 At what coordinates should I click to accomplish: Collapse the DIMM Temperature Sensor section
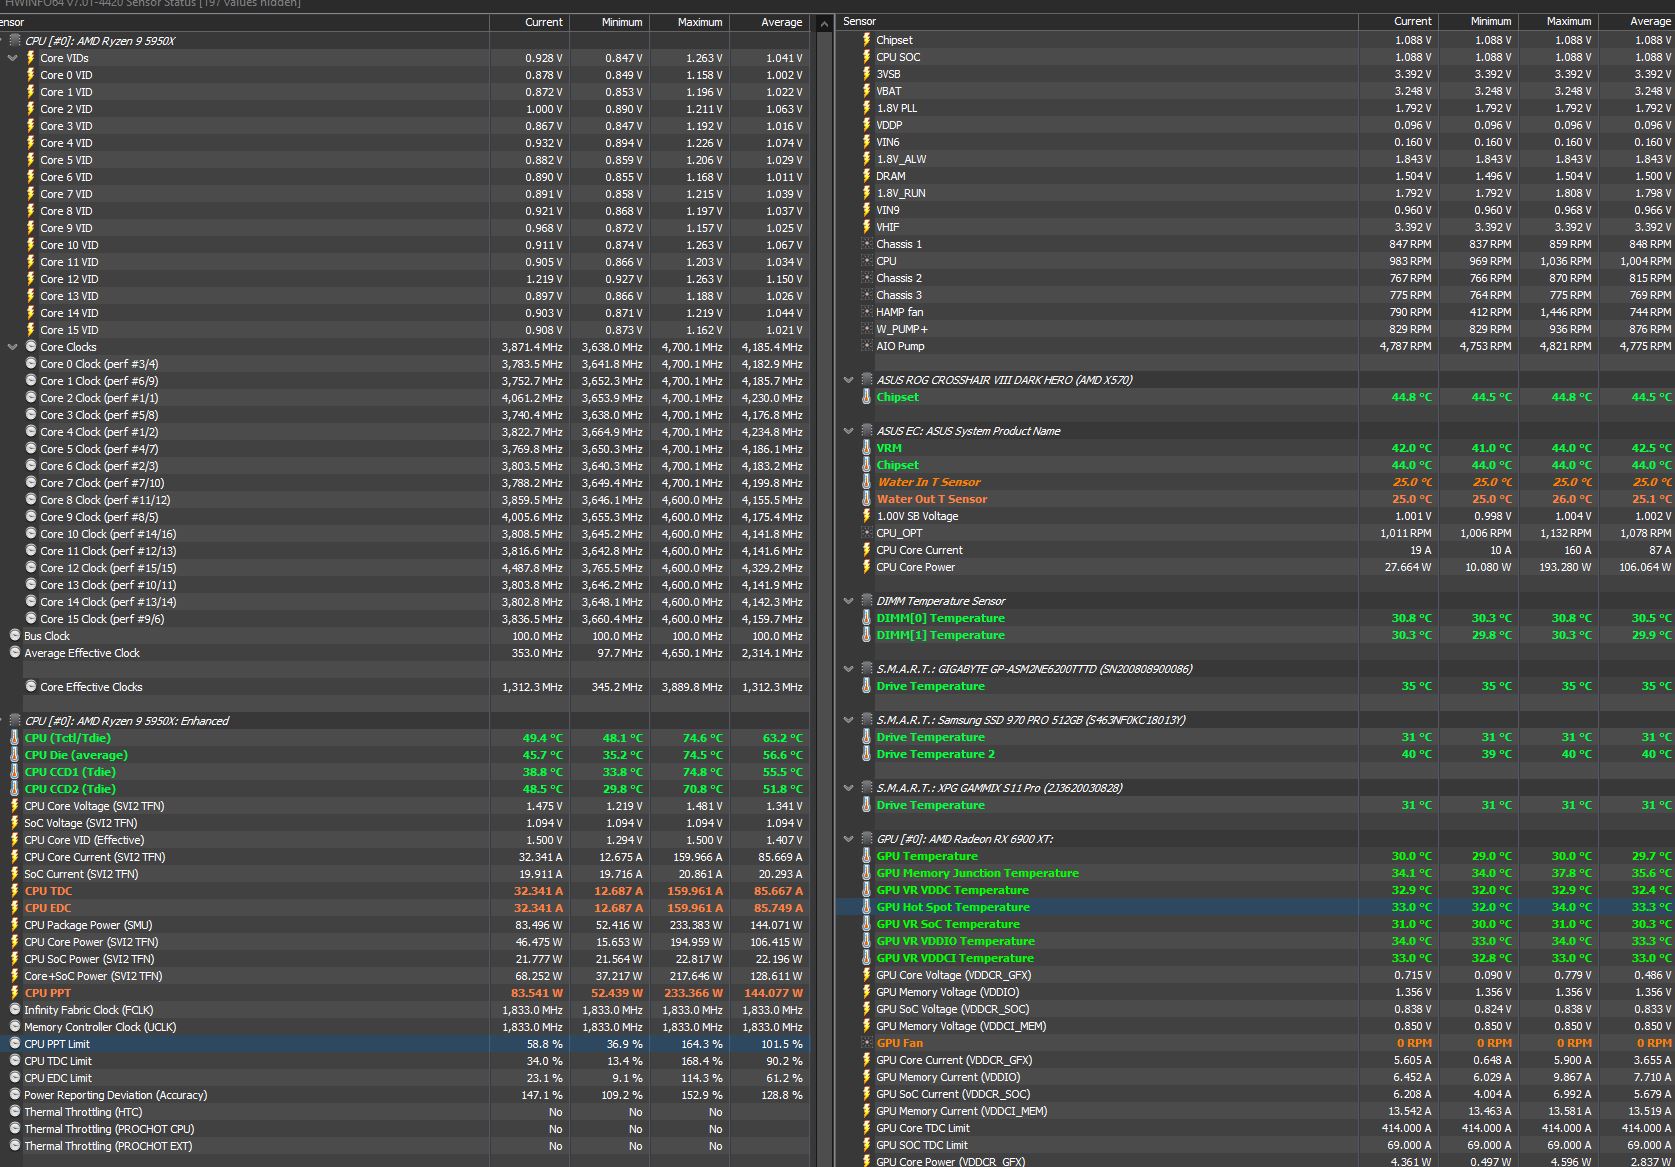[849, 601]
